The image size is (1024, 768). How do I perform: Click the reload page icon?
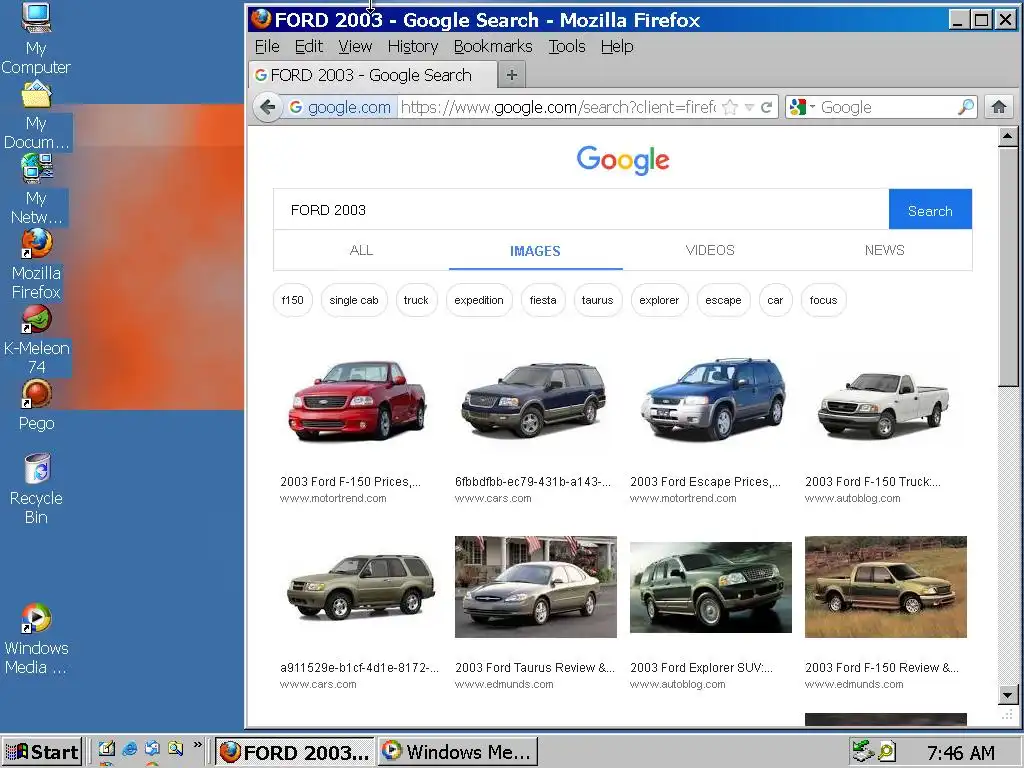(767, 107)
